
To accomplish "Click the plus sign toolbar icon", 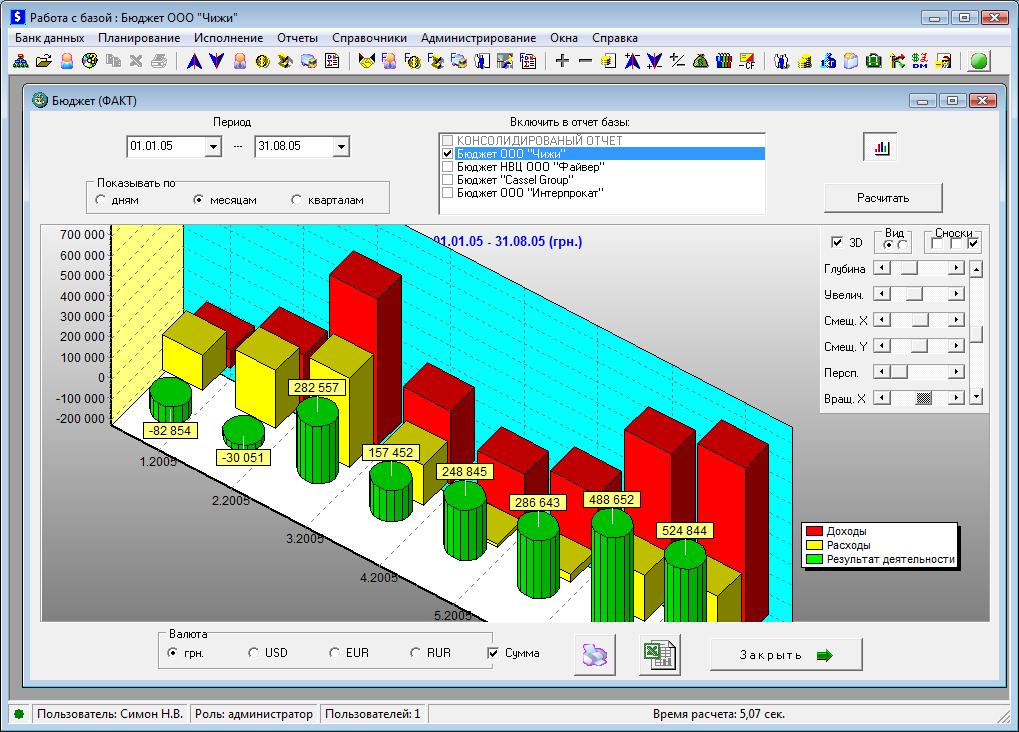I will 562,61.
